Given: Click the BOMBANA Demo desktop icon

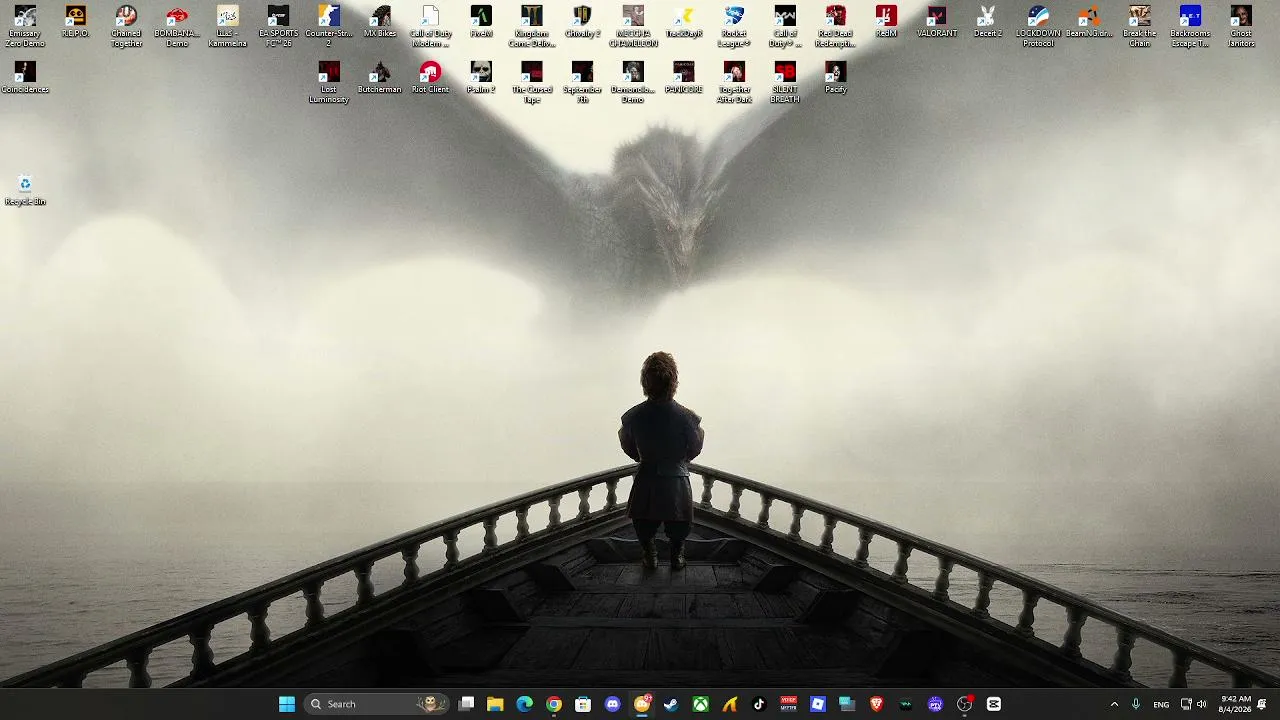Looking at the screenshot, I should pos(177,26).
